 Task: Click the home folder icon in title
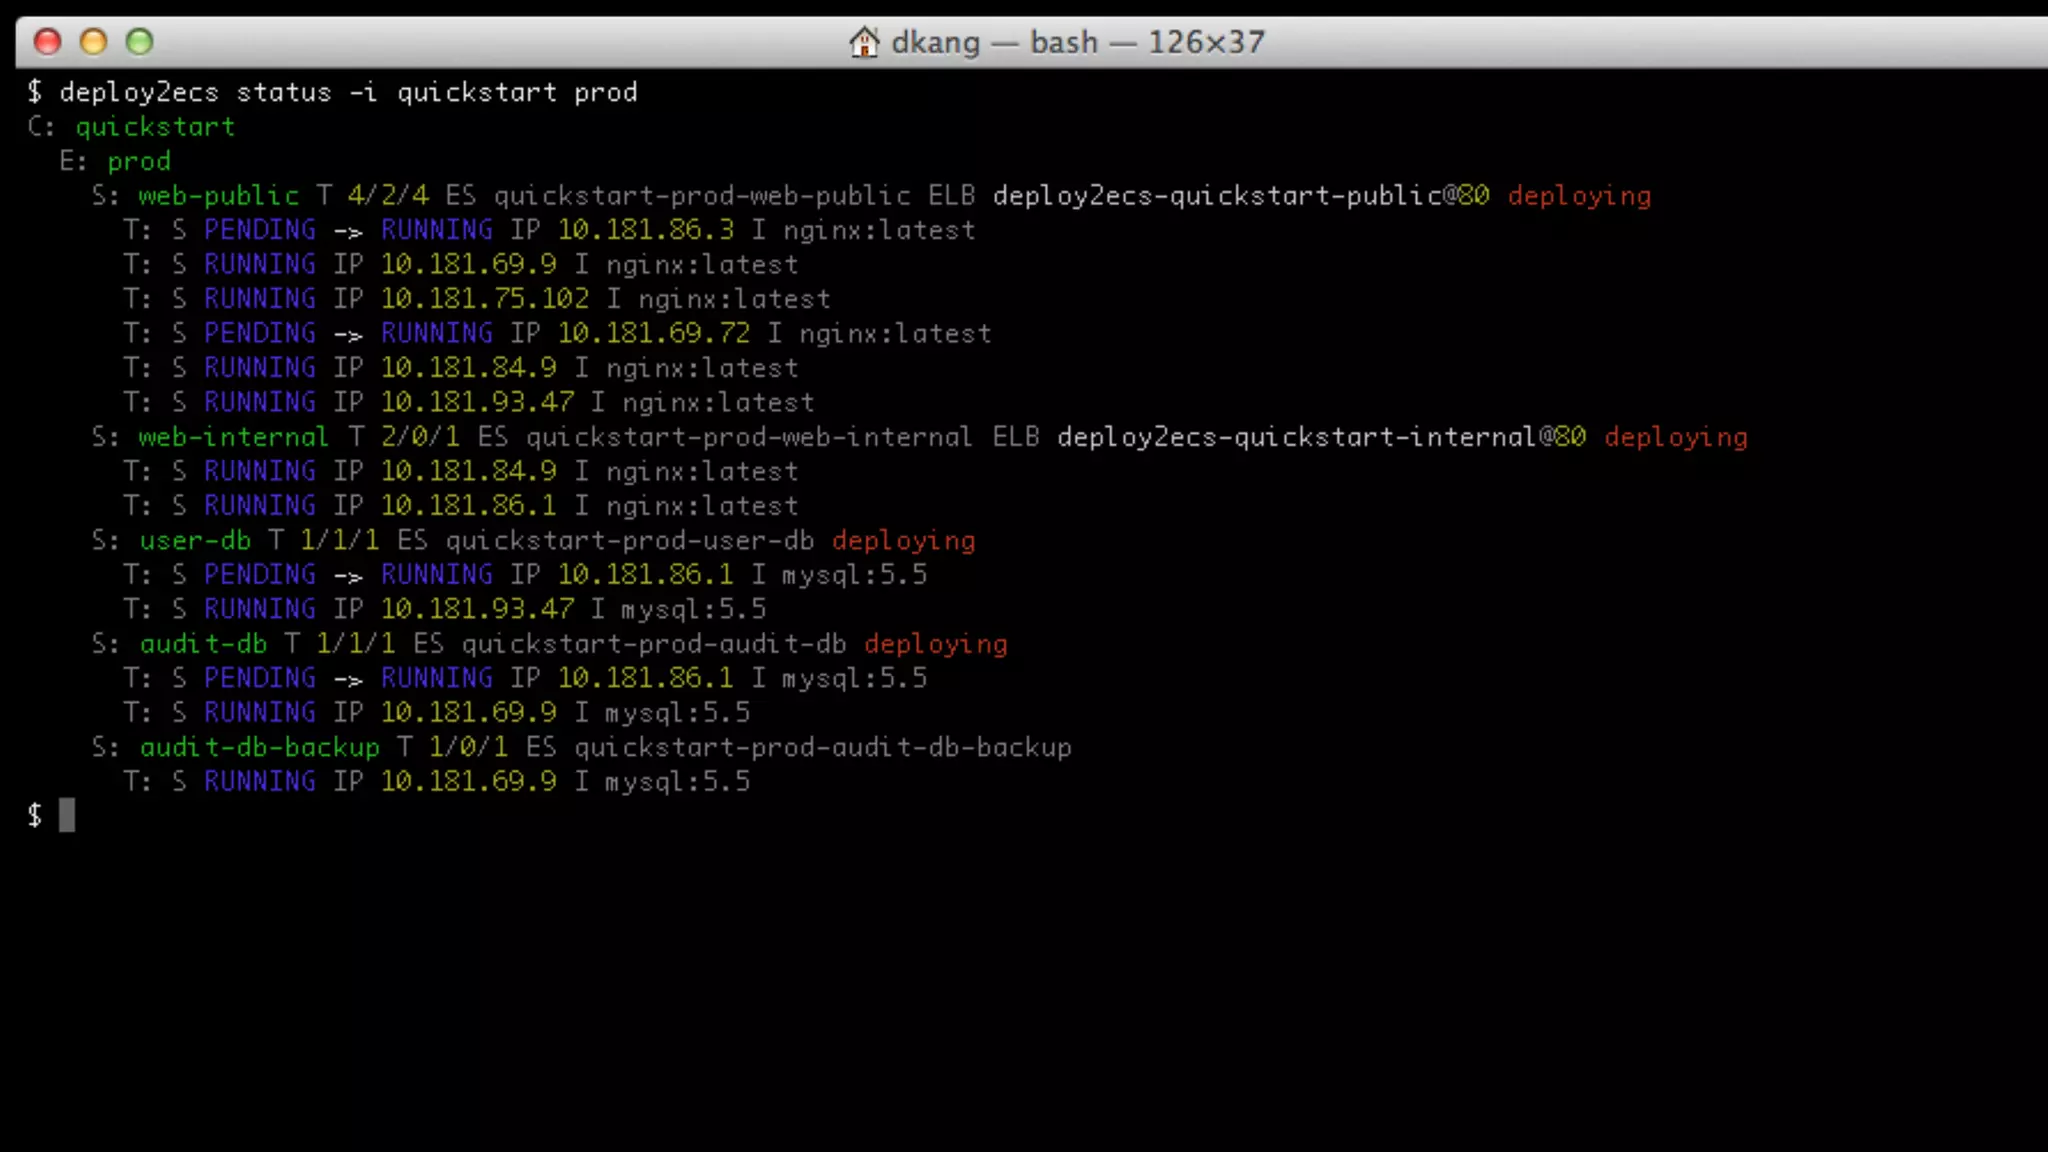(864, 42)
